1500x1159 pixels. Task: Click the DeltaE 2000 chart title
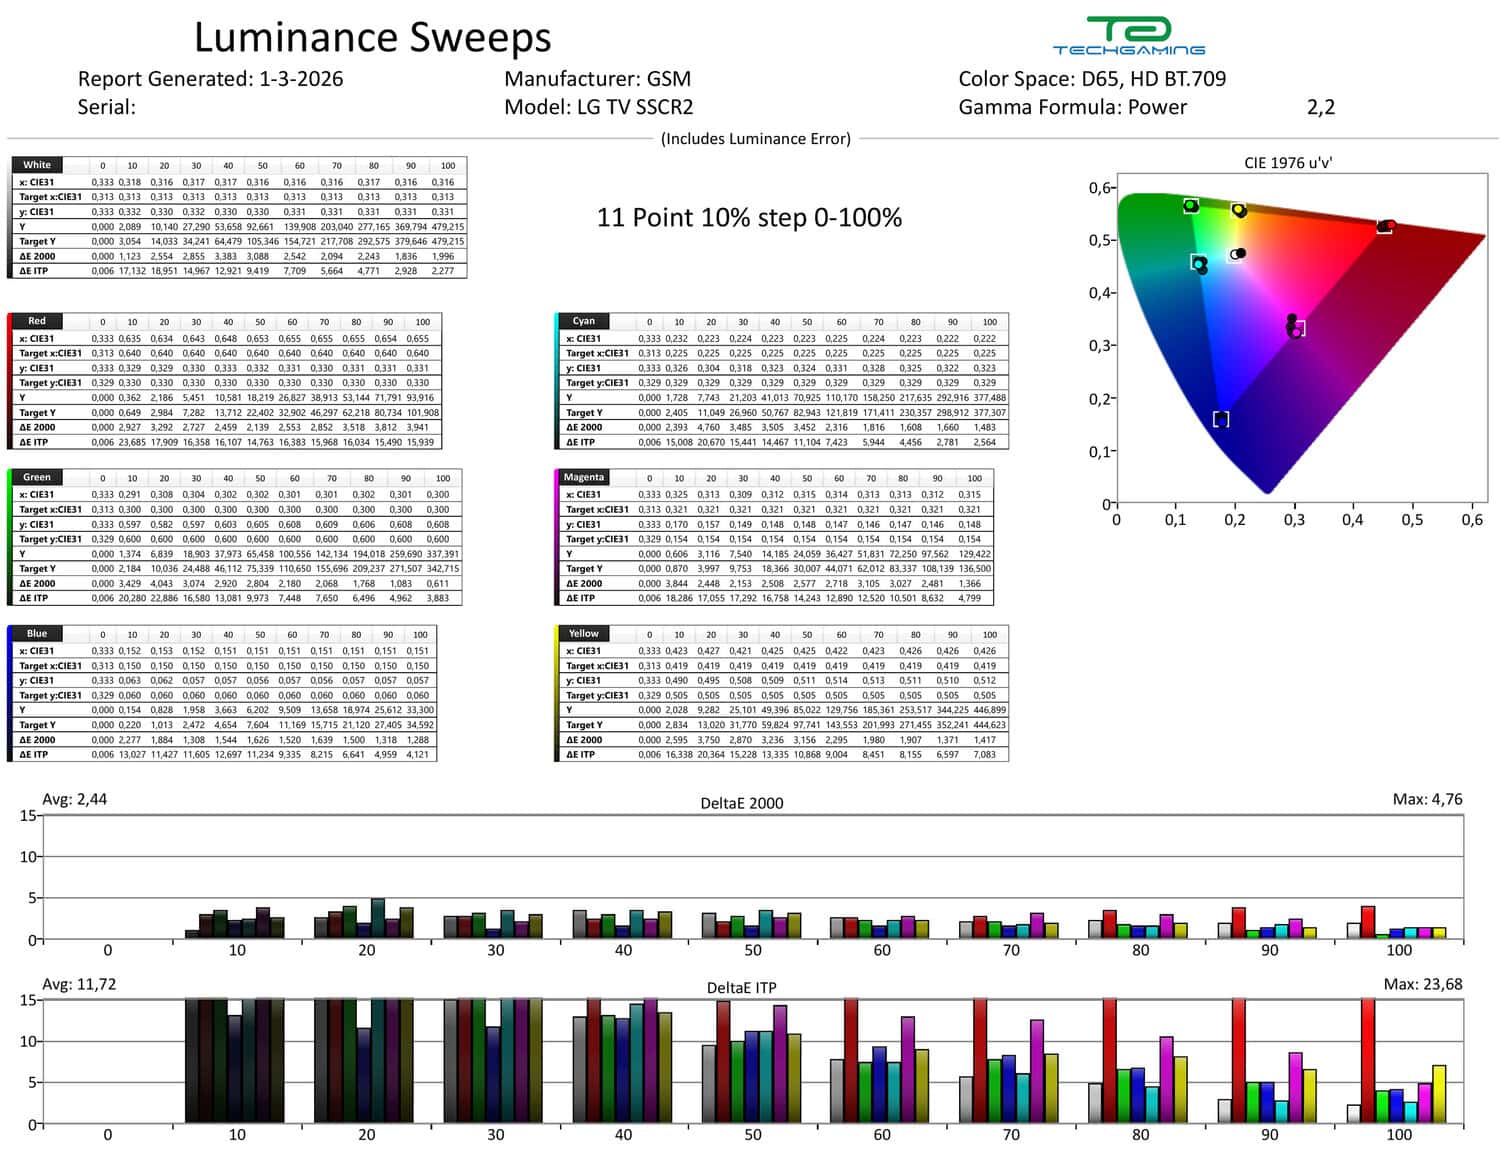[742, 803]
